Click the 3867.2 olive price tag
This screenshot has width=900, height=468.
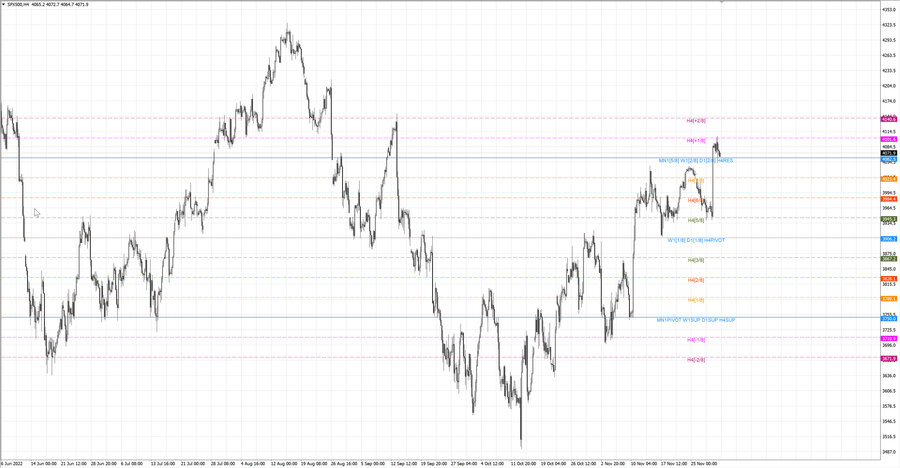(x=889, y=259)
